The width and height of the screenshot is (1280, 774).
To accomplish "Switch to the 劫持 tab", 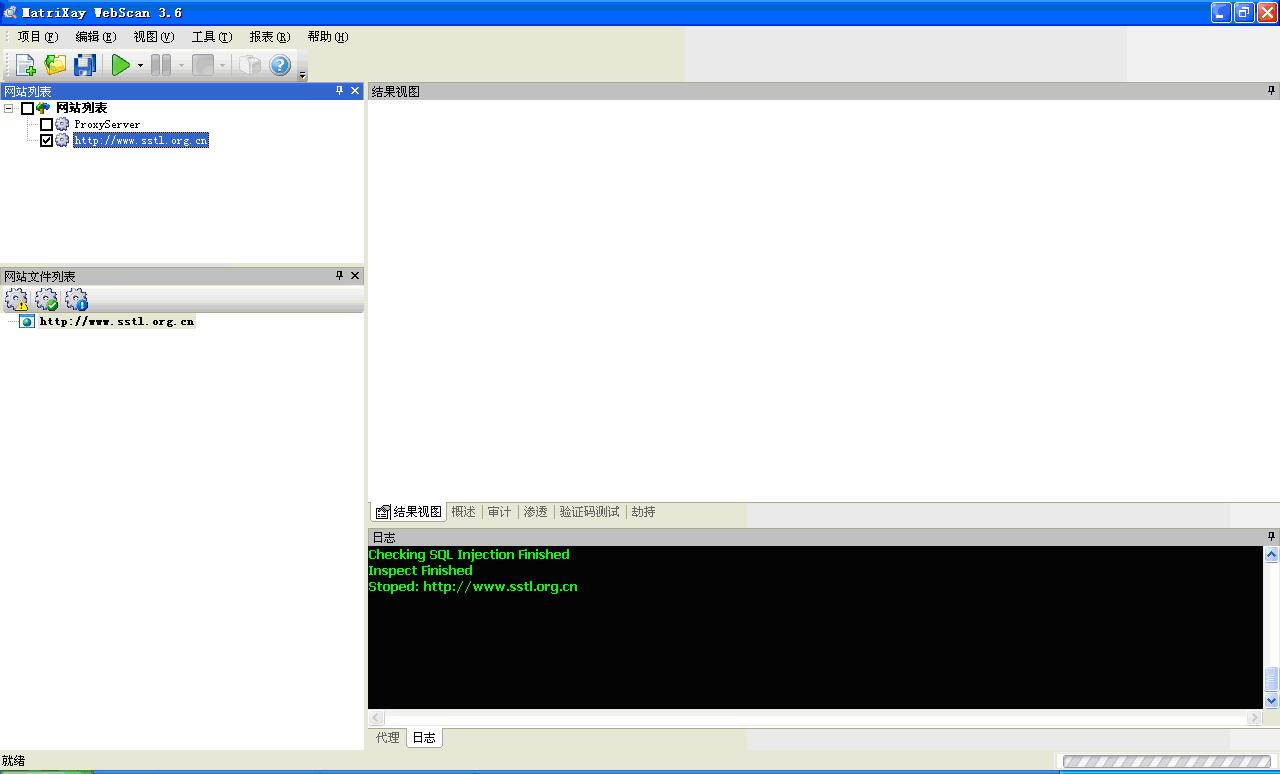I will tap(643, 511).
